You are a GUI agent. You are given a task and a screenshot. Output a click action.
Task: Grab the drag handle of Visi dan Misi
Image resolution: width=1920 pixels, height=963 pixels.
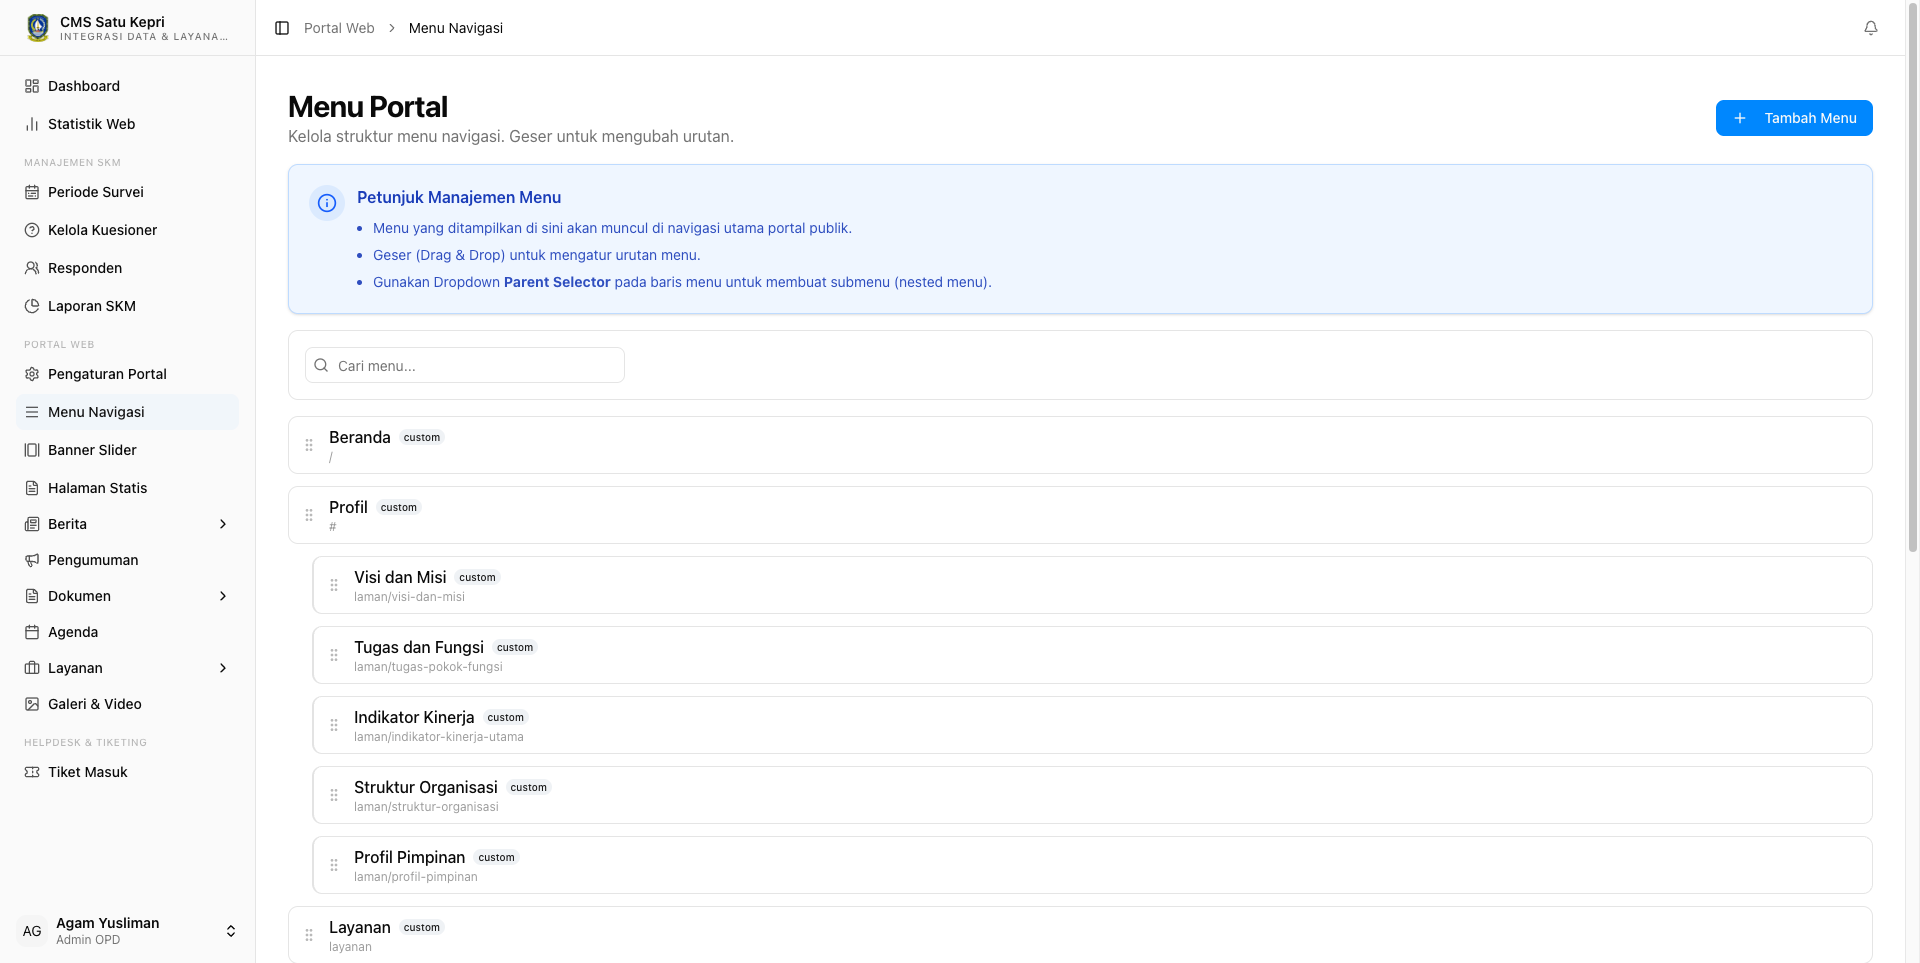[x=334, y=585]
